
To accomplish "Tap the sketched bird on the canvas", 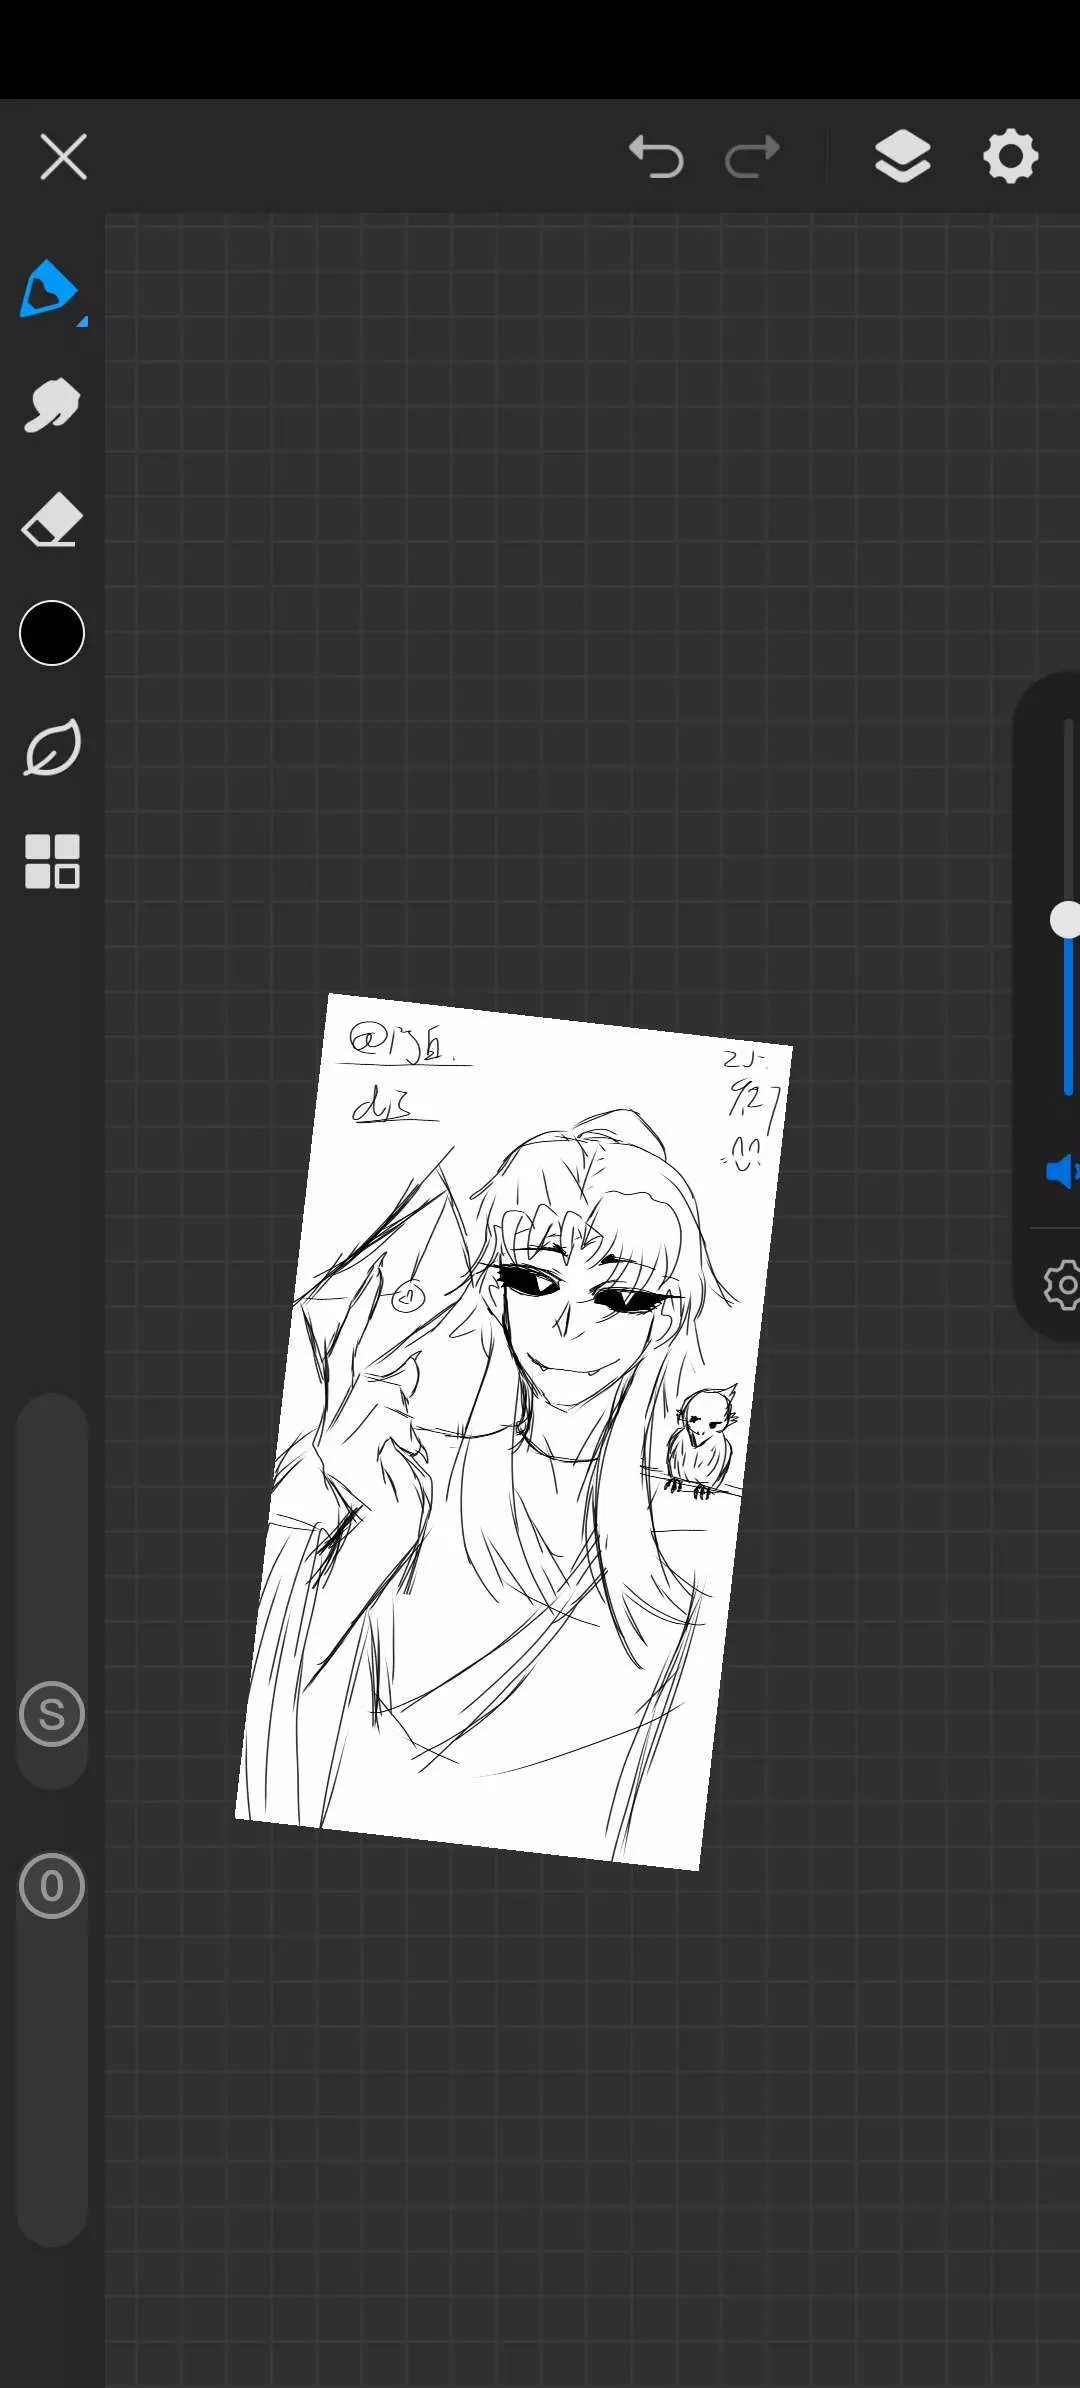I will pyautogui.click(x=704, y=1442).
